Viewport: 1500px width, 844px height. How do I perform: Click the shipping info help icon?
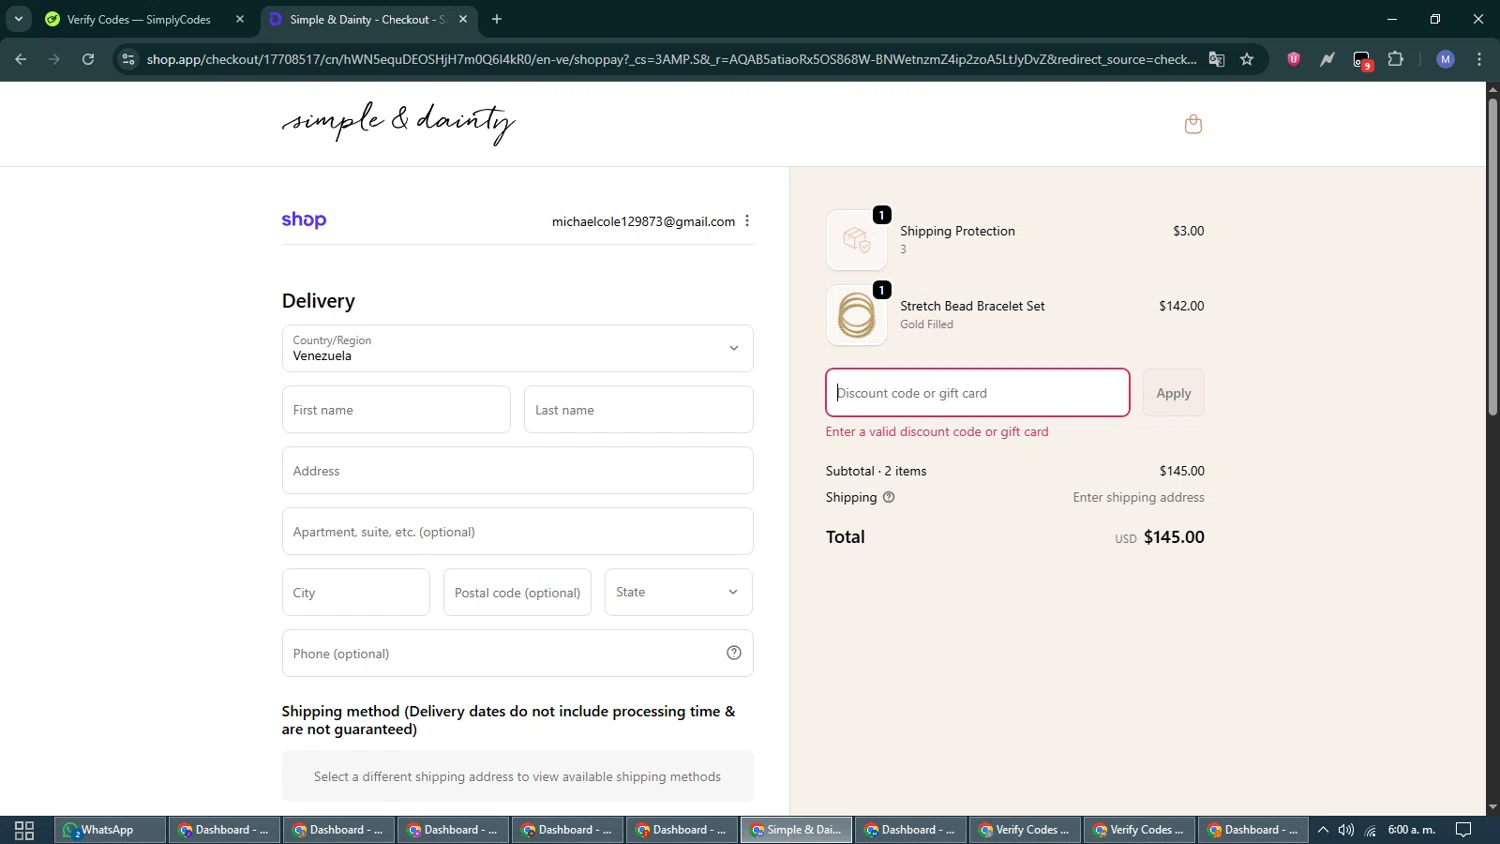(x=889, y=497)
